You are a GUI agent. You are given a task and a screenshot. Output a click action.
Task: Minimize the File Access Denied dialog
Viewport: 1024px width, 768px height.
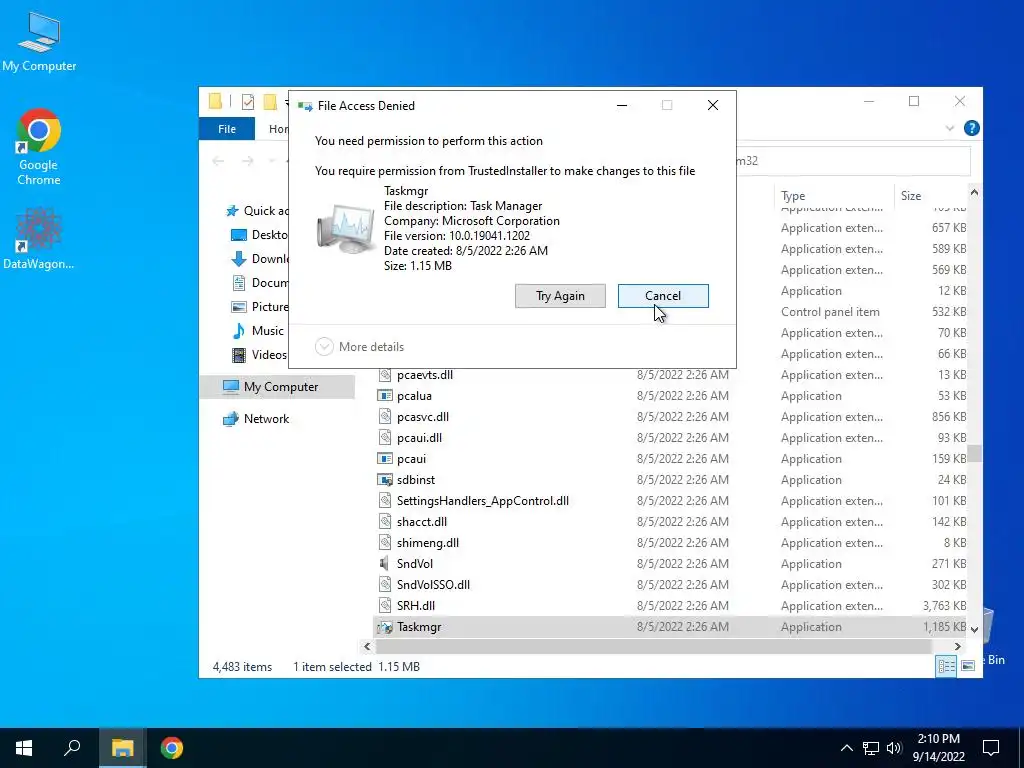622,105
